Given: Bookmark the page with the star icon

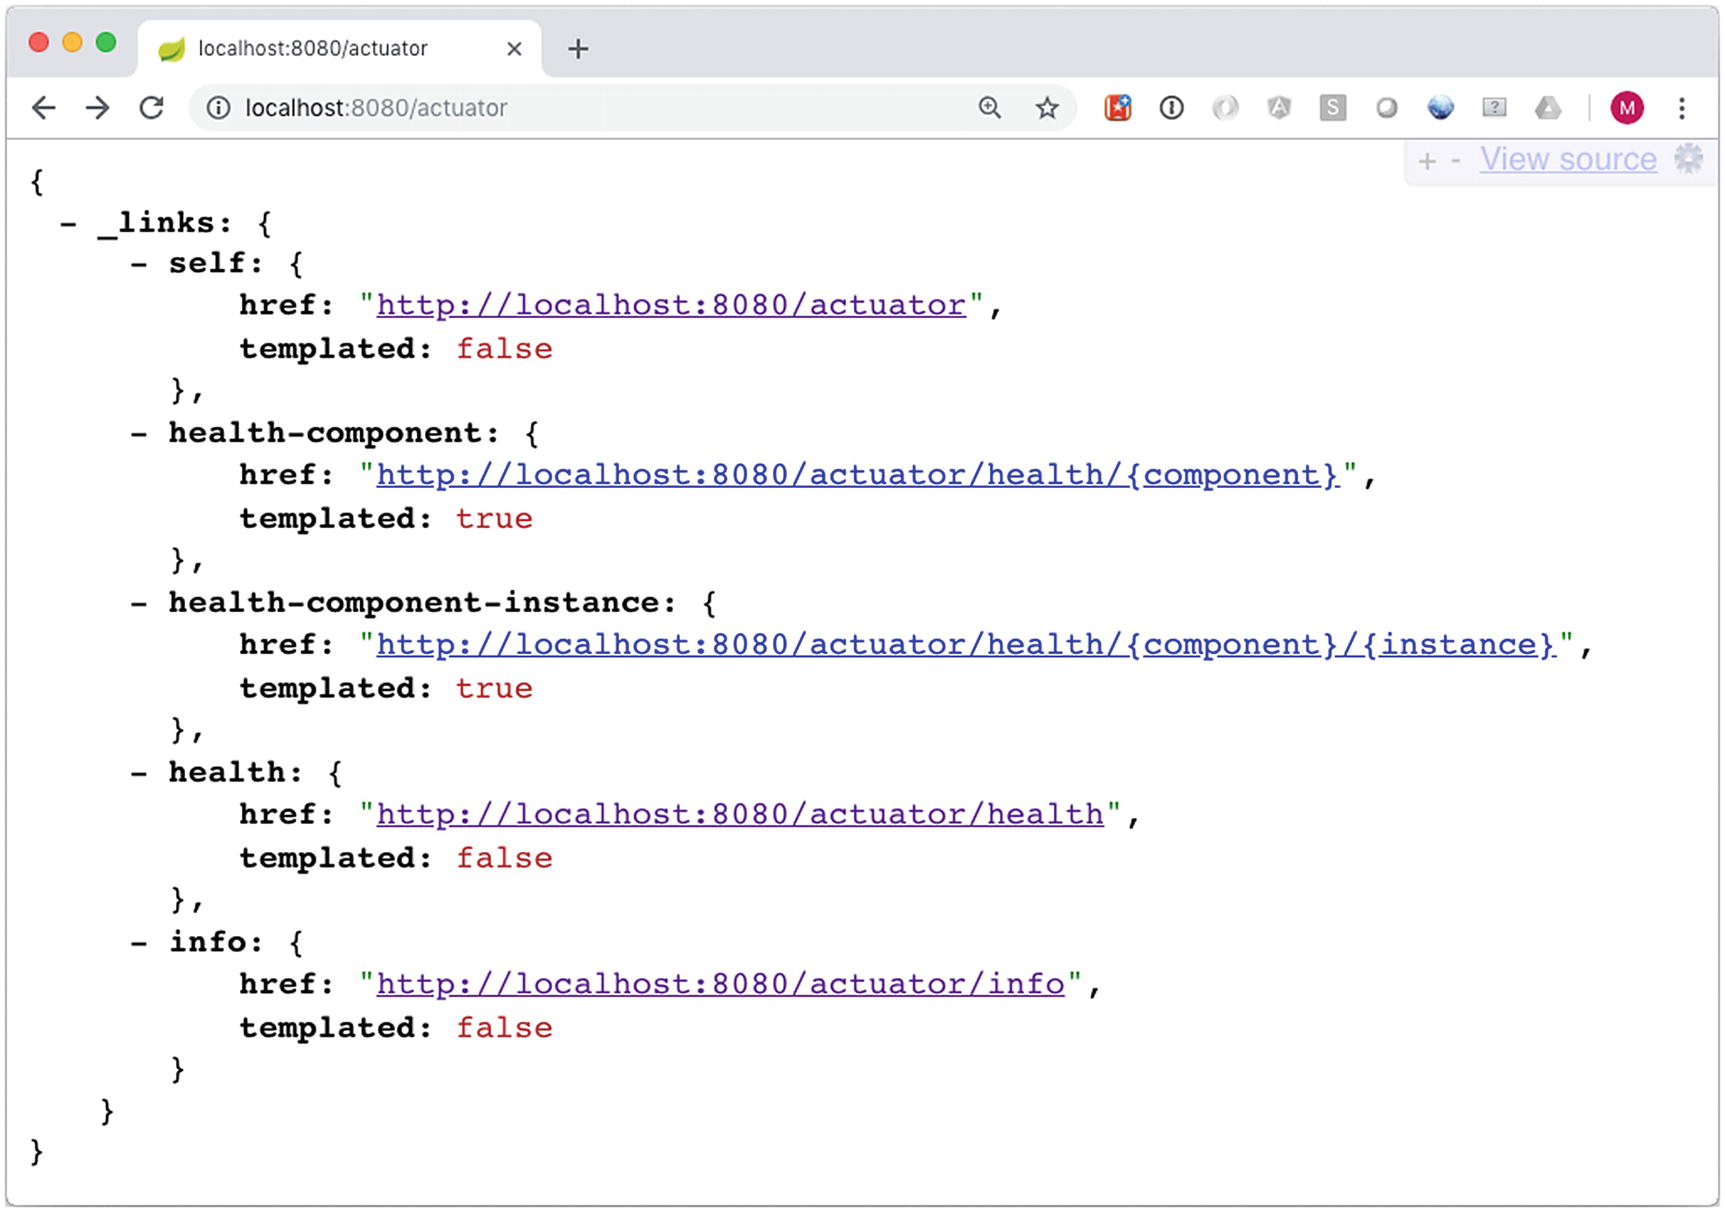Looking at the screenshot, I should pyautogui.click(x=1046, y=107).
